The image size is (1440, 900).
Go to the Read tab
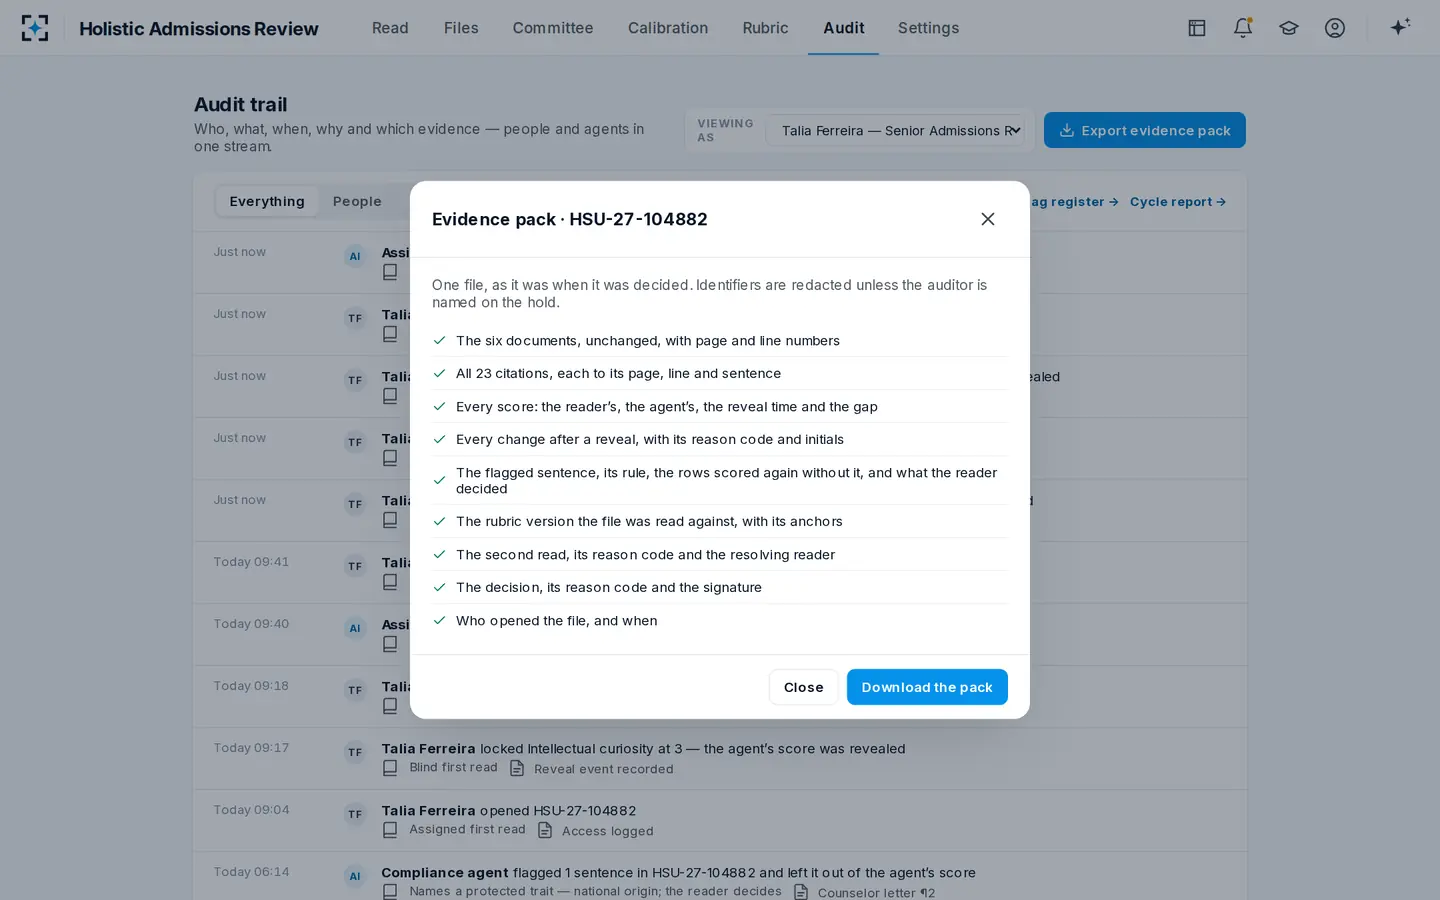[390, 28]
